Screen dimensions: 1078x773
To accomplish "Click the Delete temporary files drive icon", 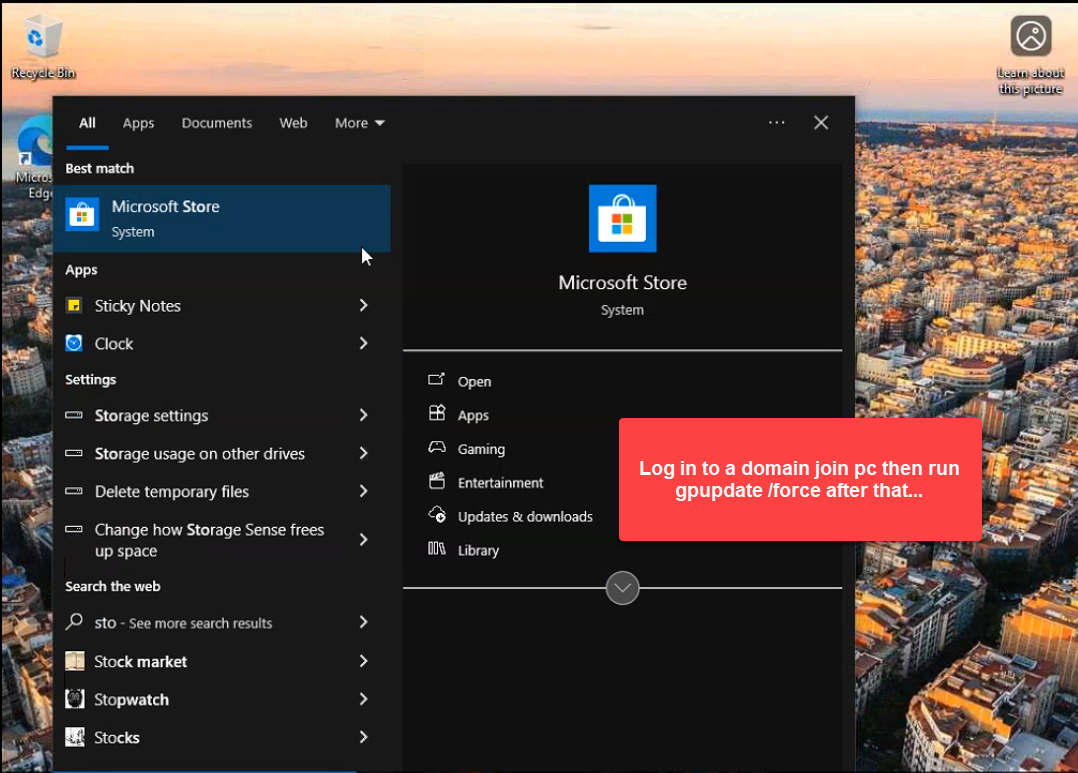I will [74, 491].
